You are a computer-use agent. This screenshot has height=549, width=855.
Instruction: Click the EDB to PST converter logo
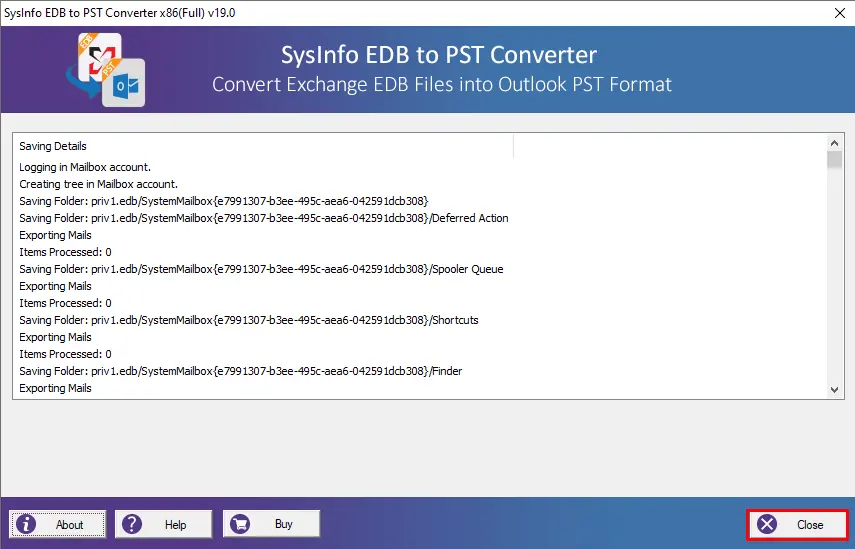coord(106,69)
